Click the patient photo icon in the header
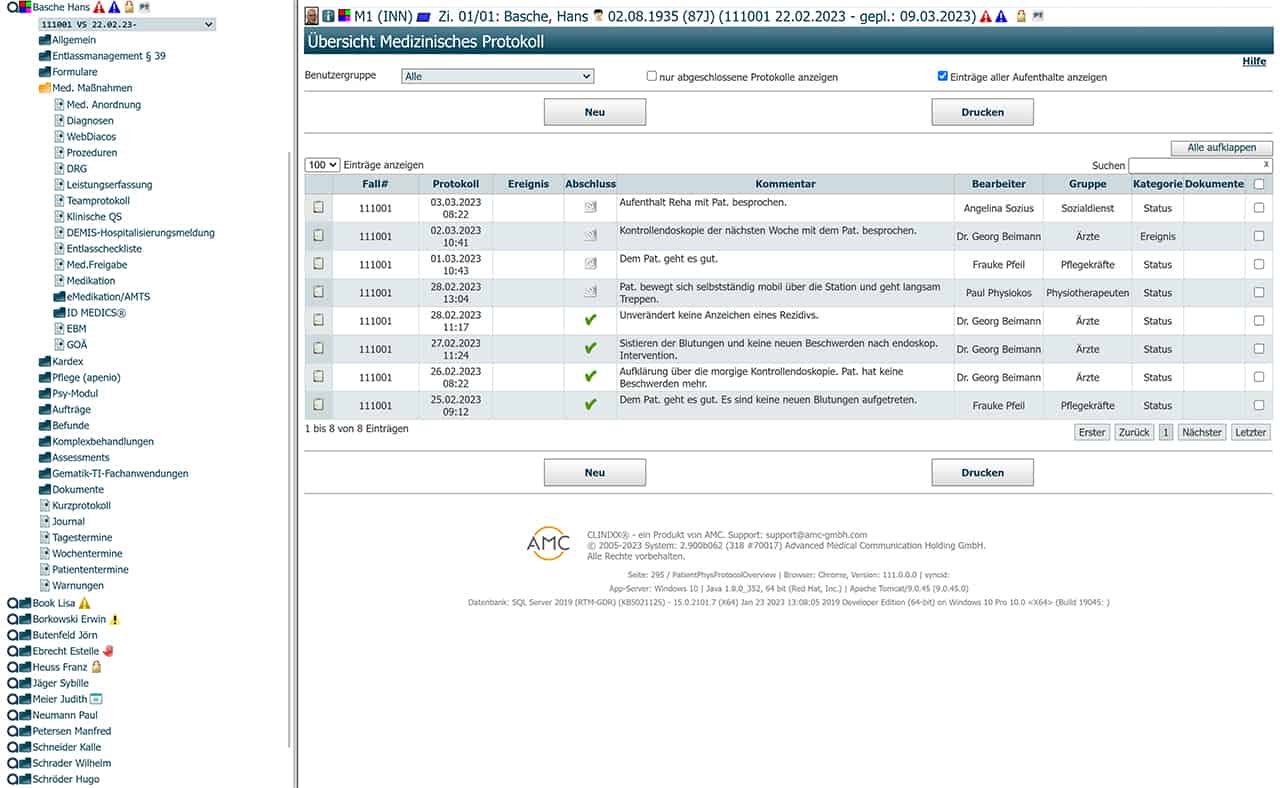The width and height of the screenshot is (1280, 788). (311, 16)
